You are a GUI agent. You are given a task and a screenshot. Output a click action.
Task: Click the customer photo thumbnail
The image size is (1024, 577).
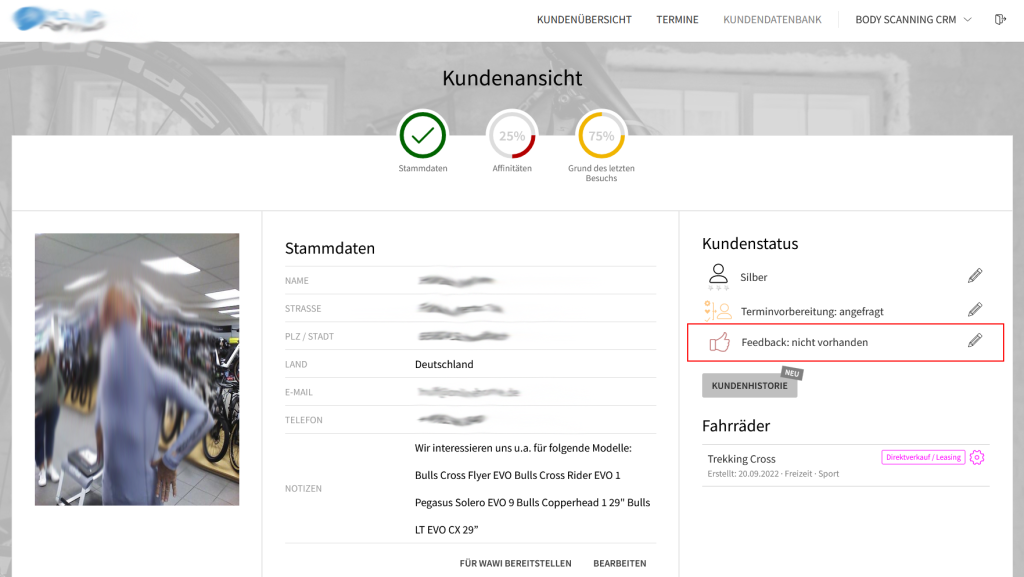(137, 369)
